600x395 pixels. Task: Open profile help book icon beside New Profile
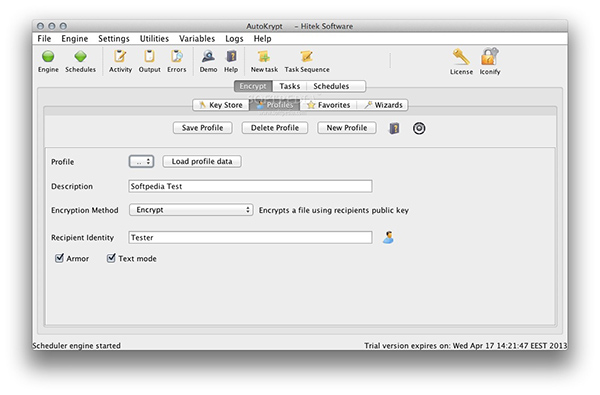point(394,128)
